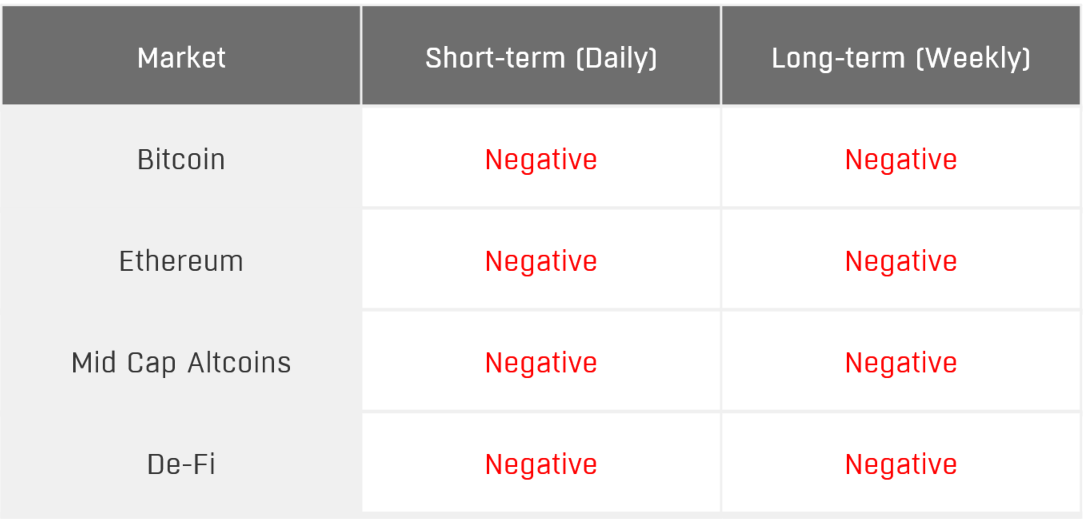Select the Ethereum row label
Viewport: 1085px width, 520px height.
click(x=181, y=262)
